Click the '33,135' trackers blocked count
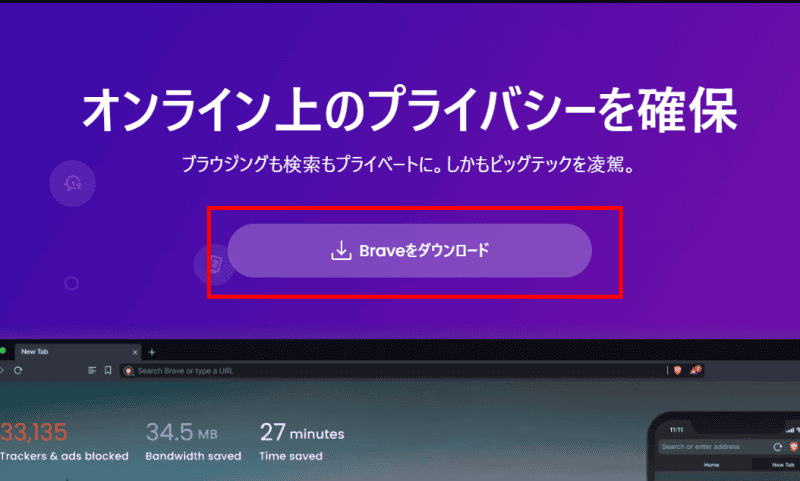800x481 pixels. 34,433
